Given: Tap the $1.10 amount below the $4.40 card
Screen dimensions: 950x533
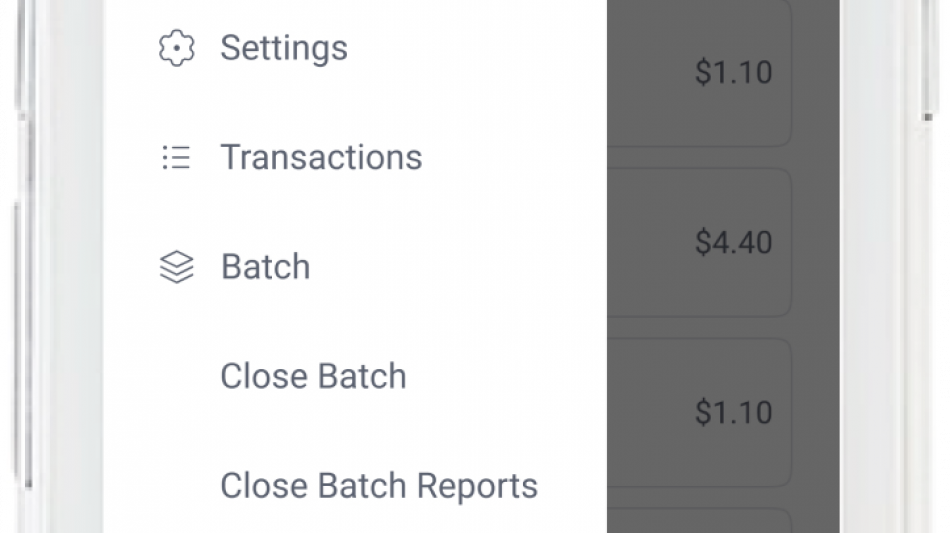Looking at the screenshot, I should click(x=733, y=412).
